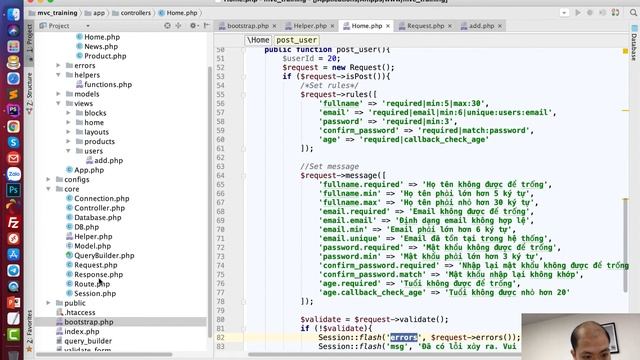This screenshot has width=640, height=360.
Task: Expand the products folder
Action: (x=68, y=141)
